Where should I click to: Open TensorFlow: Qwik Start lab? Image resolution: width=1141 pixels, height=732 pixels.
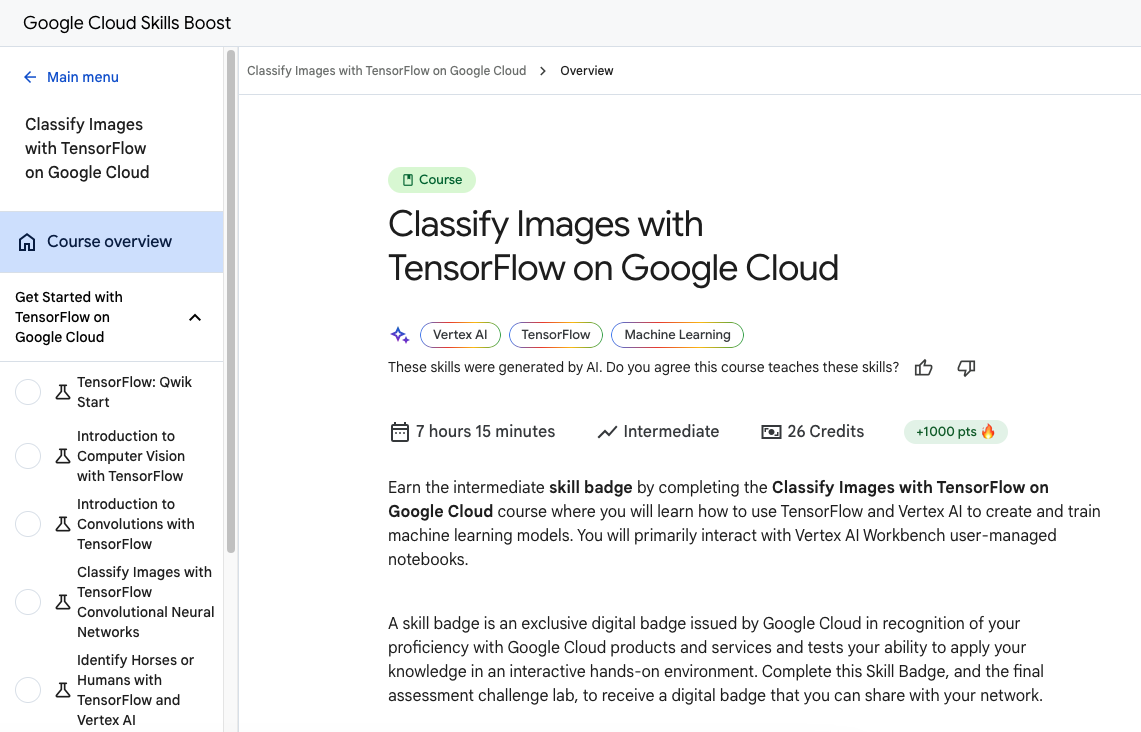135,392
